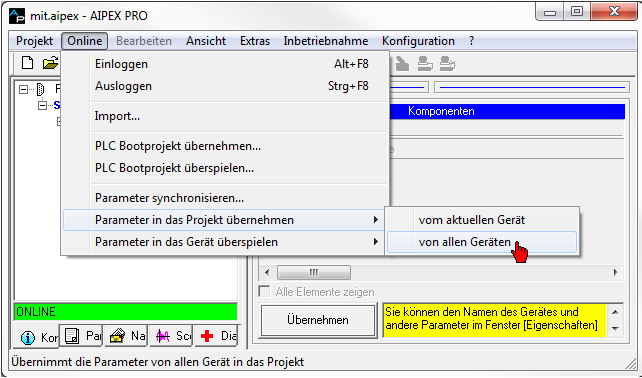Click the green ONLINE status bar
Screen dimensions: 642x378
click(x=126, y=312)
